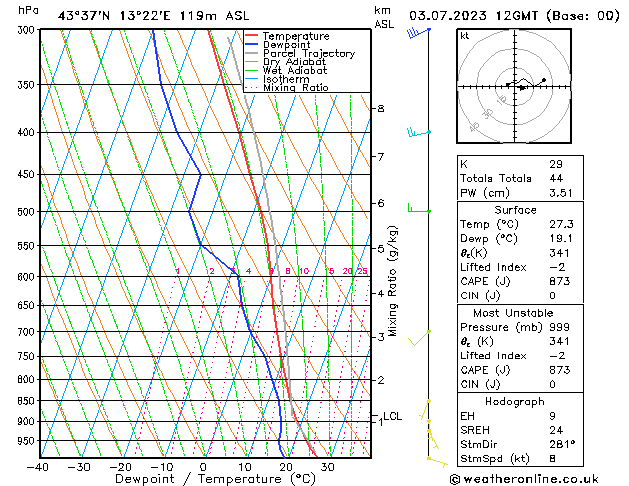Click the kt unit label in the hodograph
The image size is (629, 486).
(x=465, y=36)
